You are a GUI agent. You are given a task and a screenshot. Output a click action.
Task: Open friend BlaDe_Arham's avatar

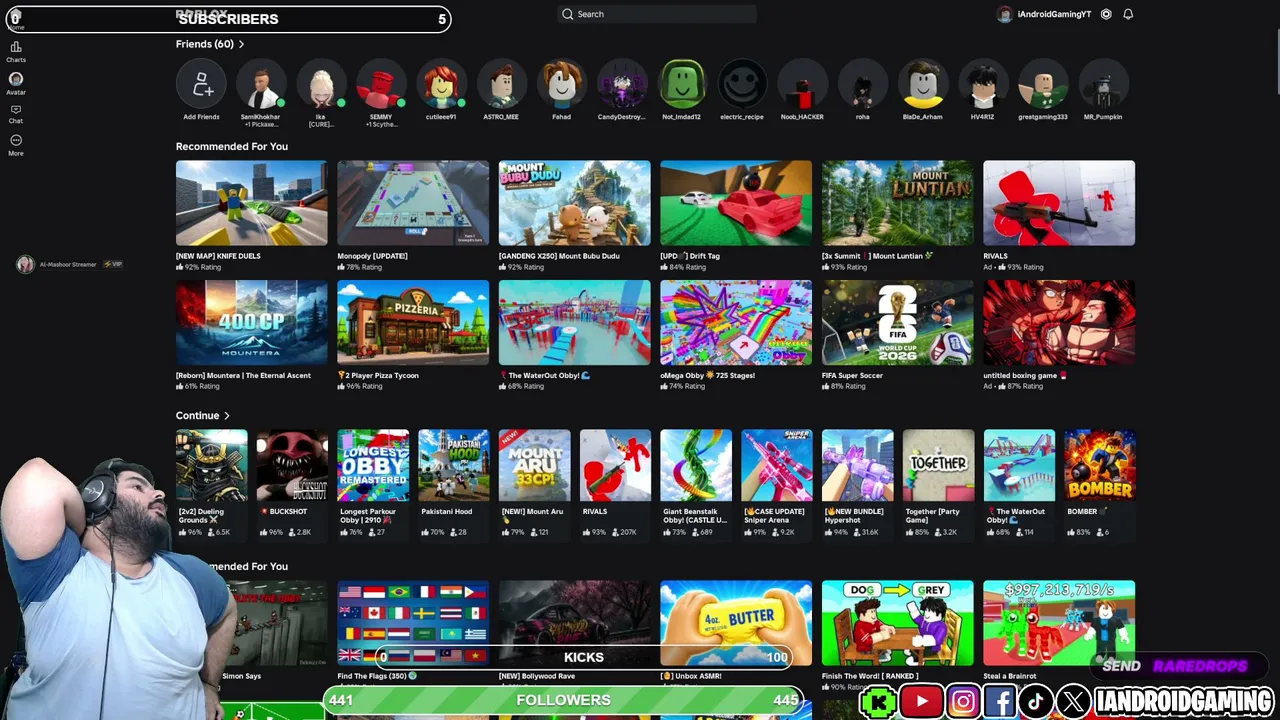tap(922, 84)
